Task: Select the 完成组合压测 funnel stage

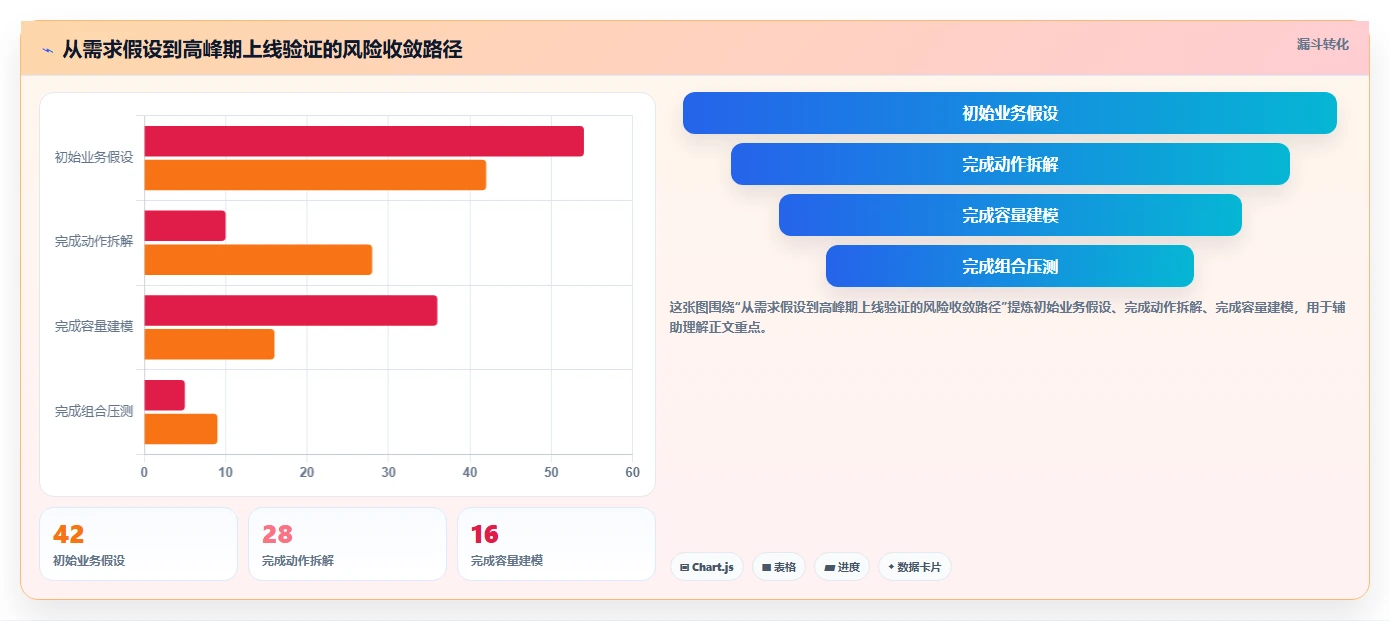Action: coord(1010,266)
